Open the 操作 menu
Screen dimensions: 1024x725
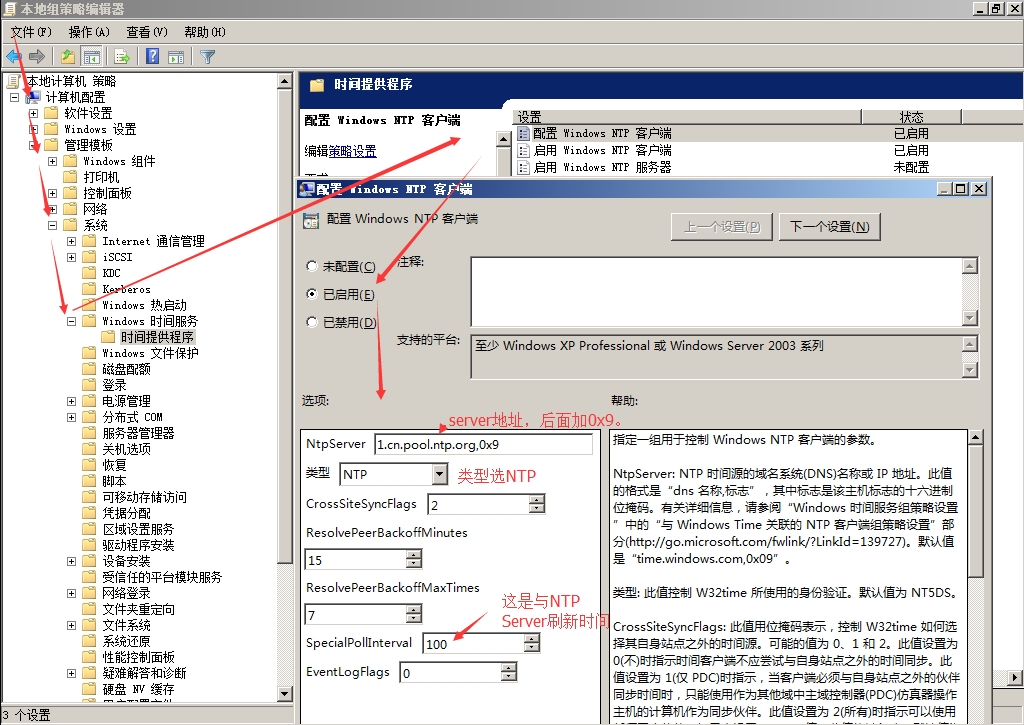[89, 32]
